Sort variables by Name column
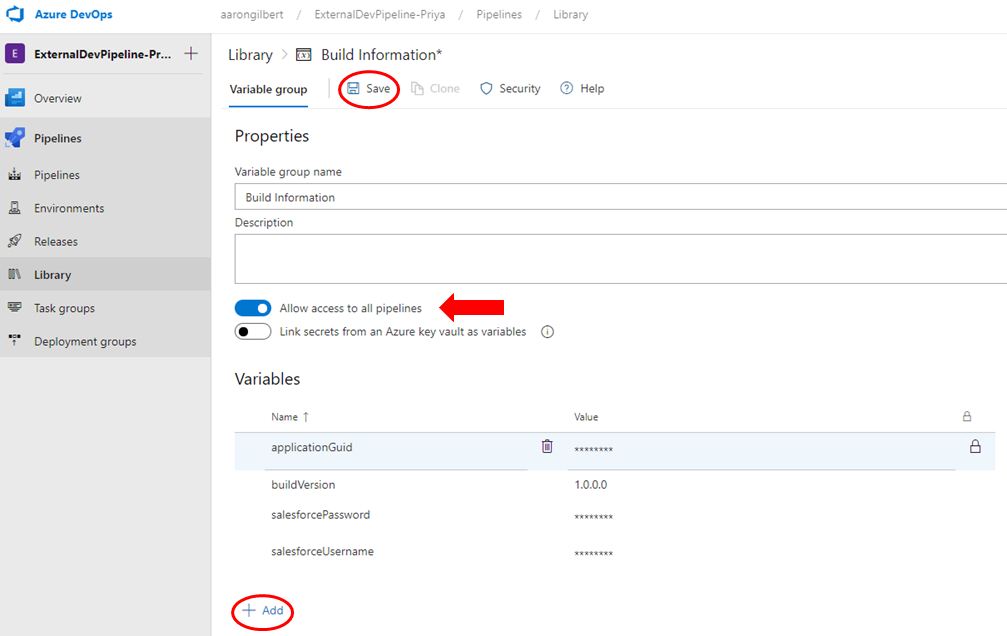Viewport: 1007px width, 636px height. point(290,417)
